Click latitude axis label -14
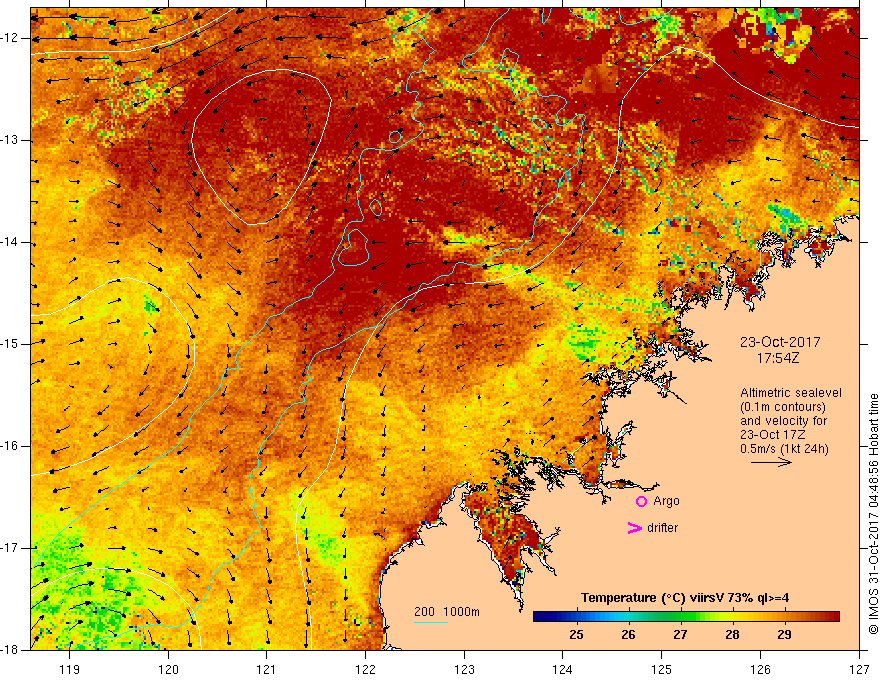 (x=10, y=242)
